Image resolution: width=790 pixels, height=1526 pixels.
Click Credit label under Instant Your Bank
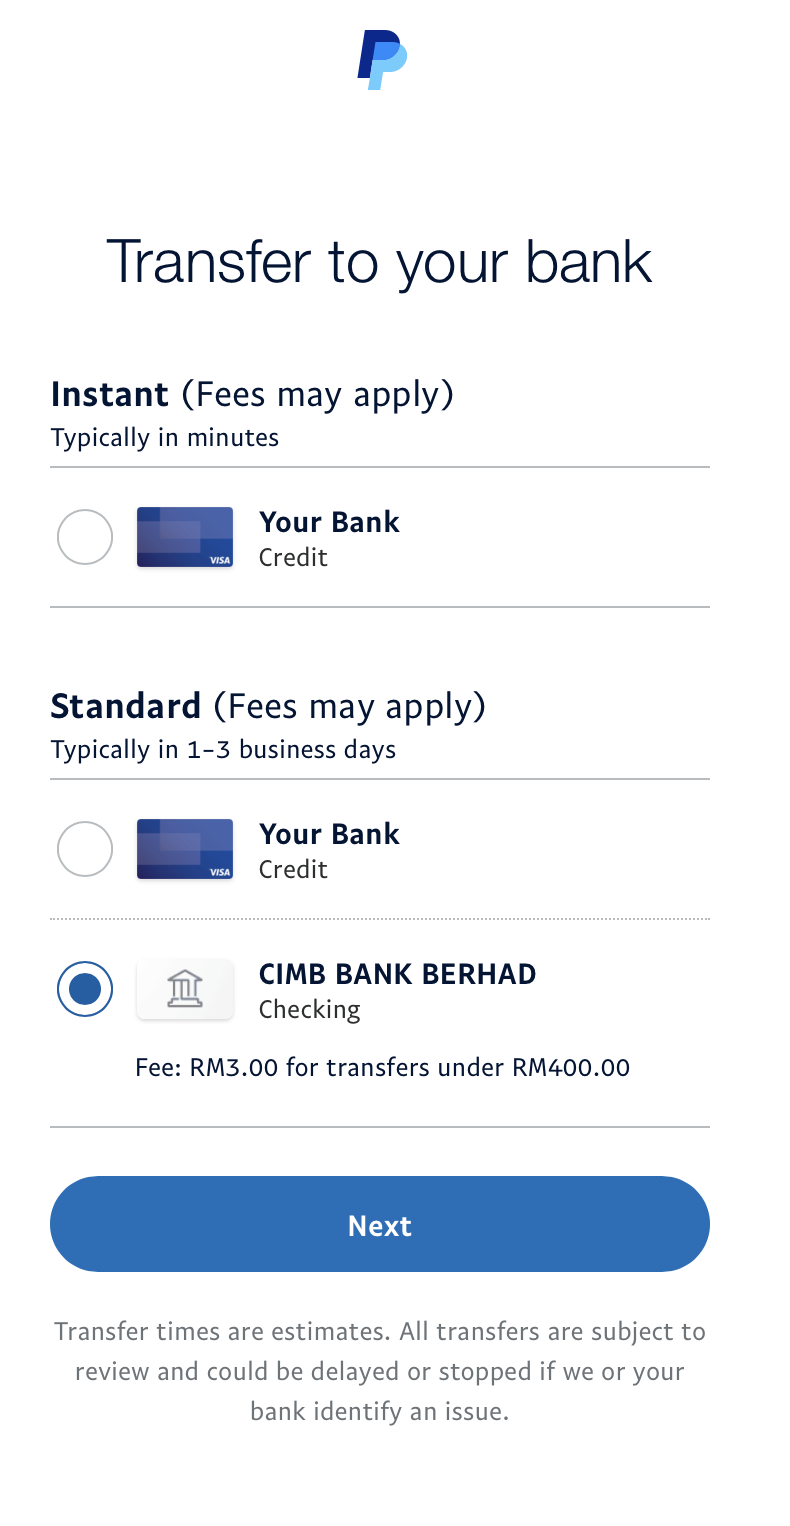coord(293,558)
